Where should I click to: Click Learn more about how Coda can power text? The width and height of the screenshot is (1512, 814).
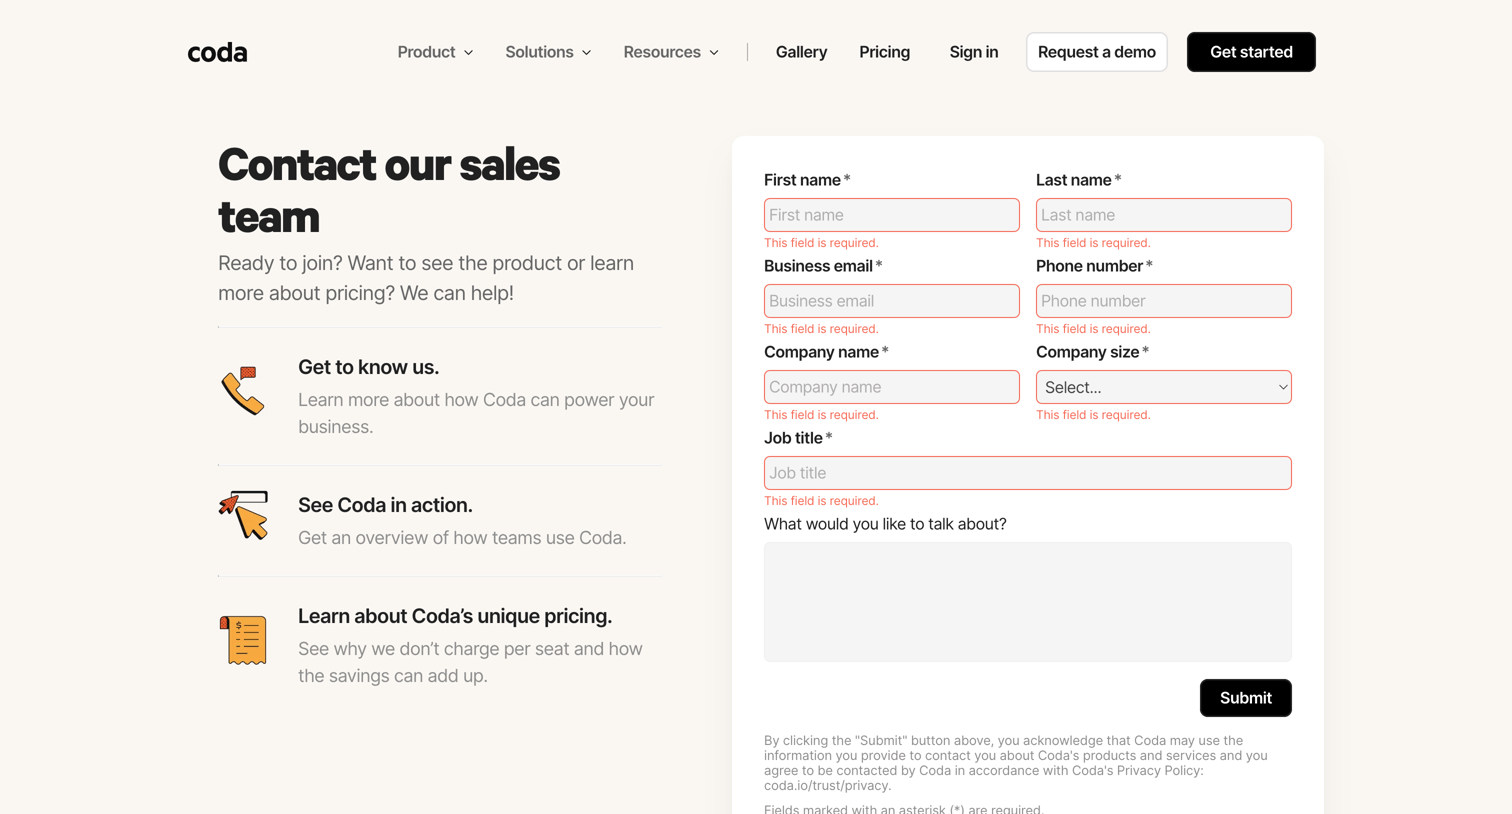coord(476,413)
